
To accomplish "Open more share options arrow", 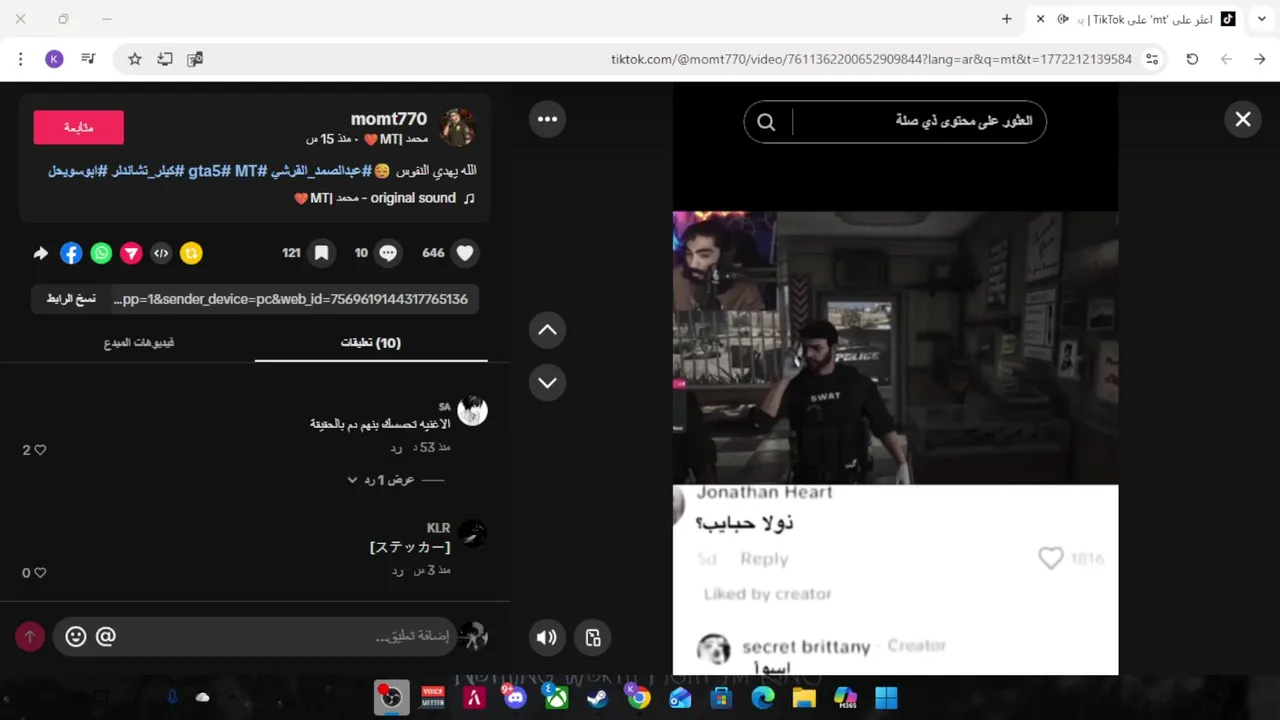I will pos(41,253).
